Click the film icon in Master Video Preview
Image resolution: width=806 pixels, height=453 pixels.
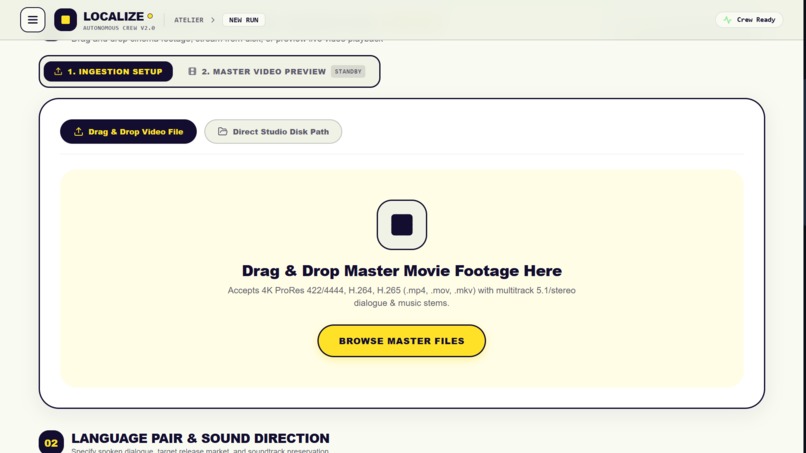pyautogui.click(x=192, y=71)
